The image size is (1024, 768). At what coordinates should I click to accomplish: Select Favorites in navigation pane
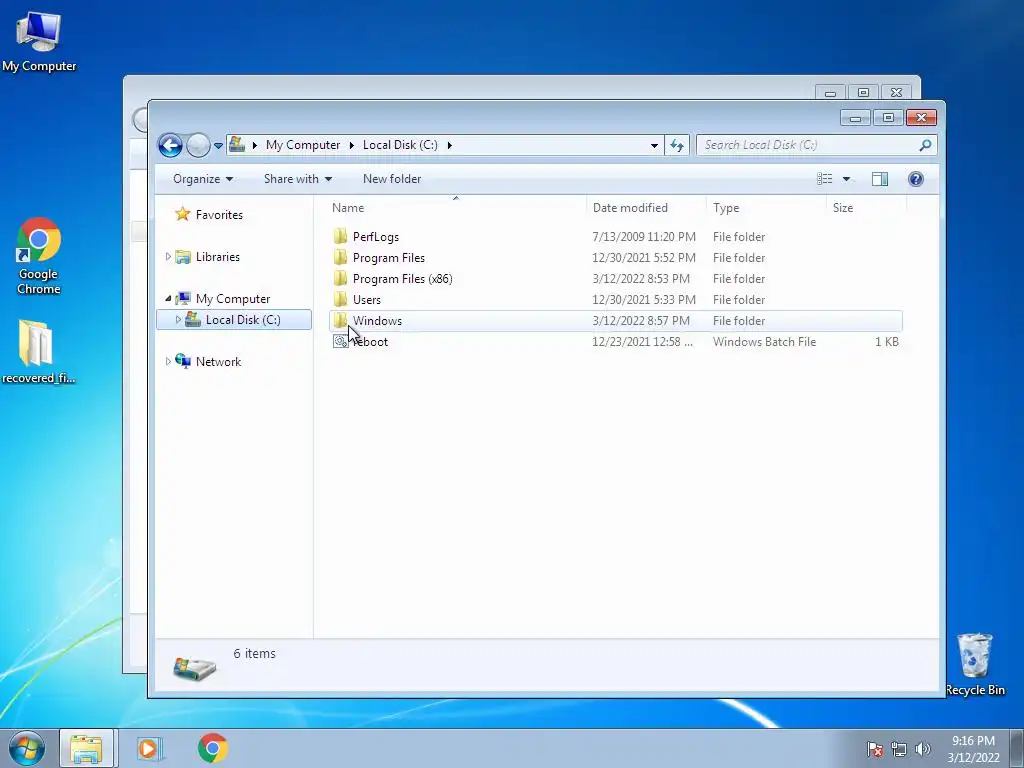tap(219, 215)
